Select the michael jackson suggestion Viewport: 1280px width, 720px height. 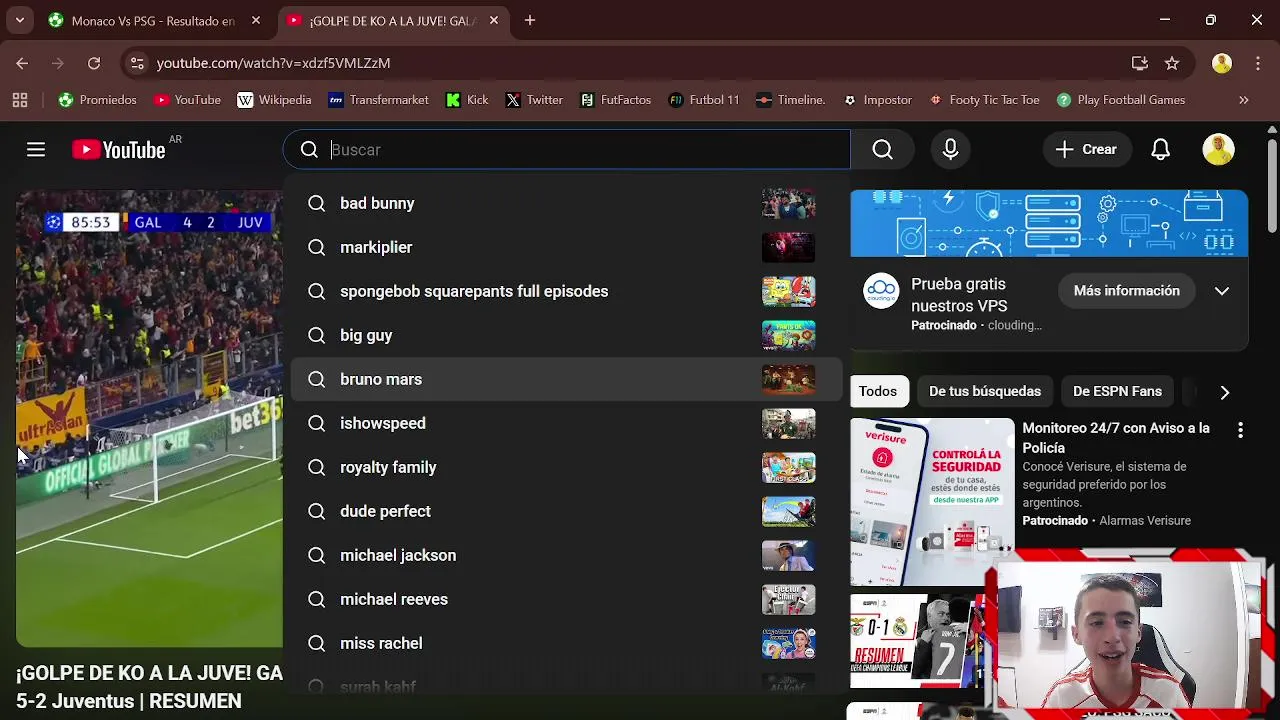pos(567,555)
